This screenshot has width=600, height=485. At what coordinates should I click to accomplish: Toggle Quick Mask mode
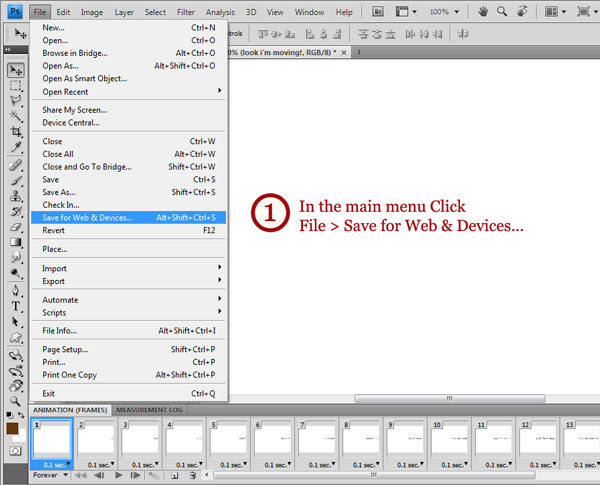(x=15, y=451)
